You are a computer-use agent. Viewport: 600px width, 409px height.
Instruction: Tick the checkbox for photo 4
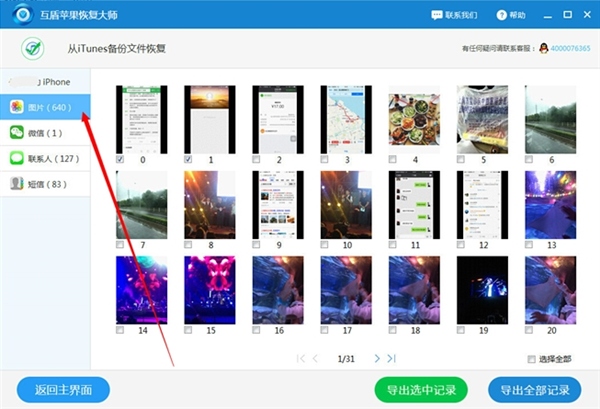[392, 159]
